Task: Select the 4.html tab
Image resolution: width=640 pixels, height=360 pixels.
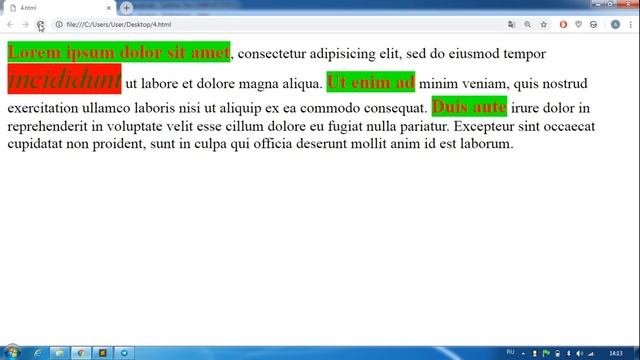Action: (x=60, y=8)
